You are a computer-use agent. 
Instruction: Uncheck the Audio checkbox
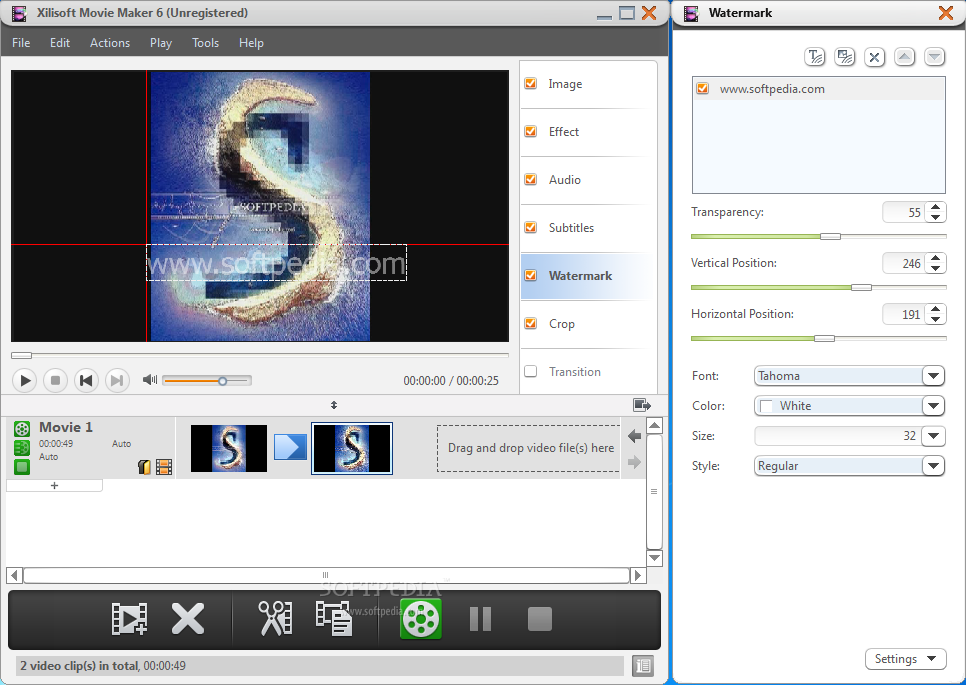530,179
